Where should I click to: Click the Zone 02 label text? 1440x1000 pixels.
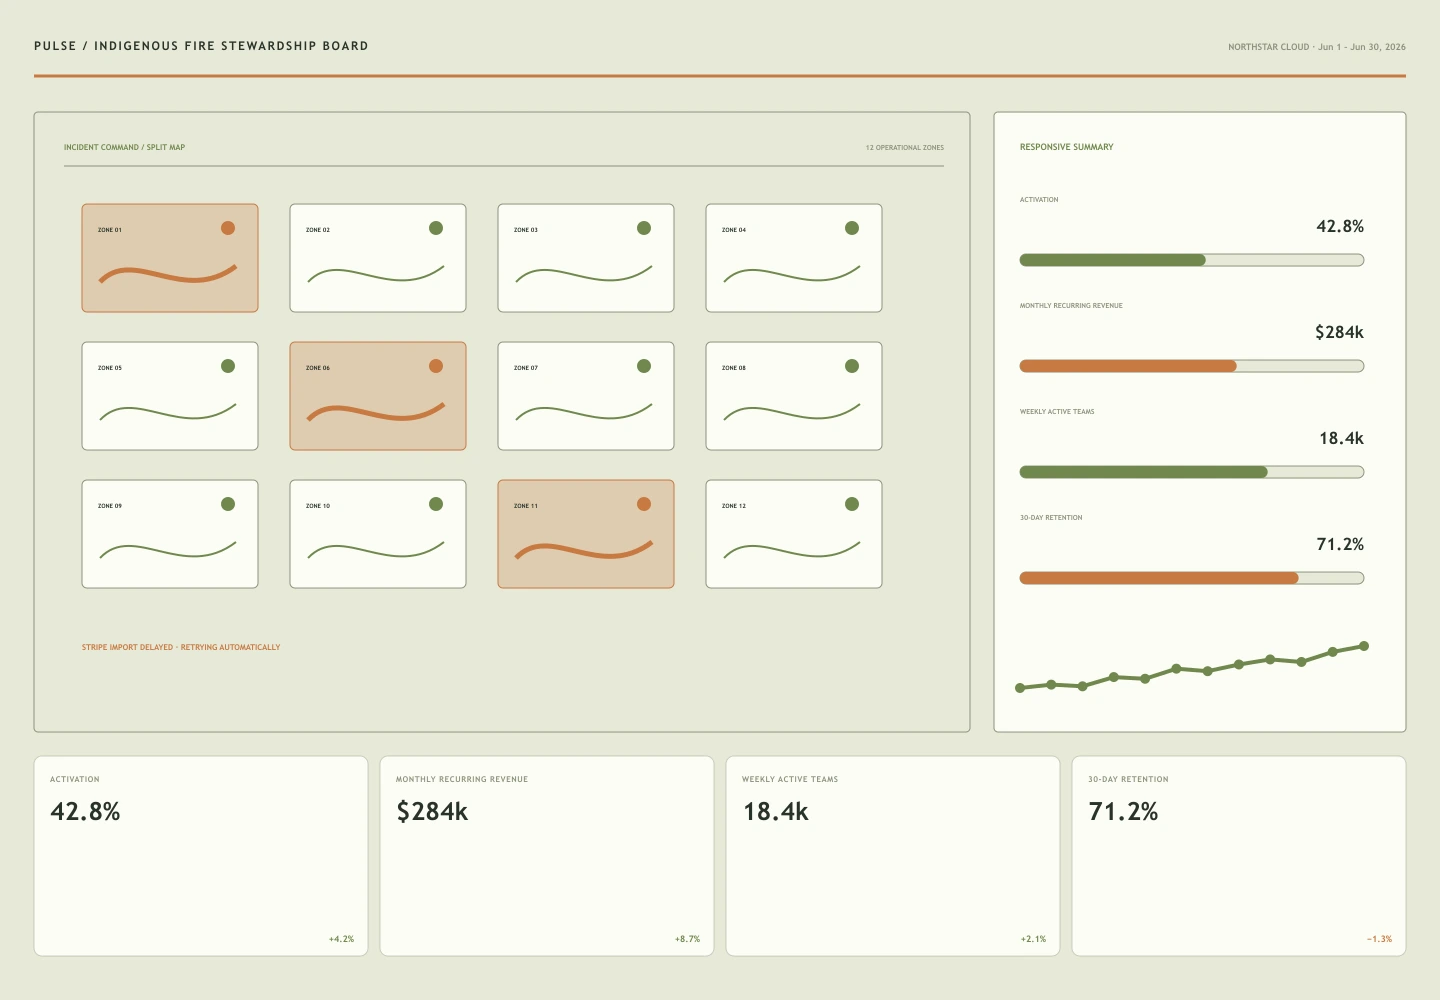(318, 230)
